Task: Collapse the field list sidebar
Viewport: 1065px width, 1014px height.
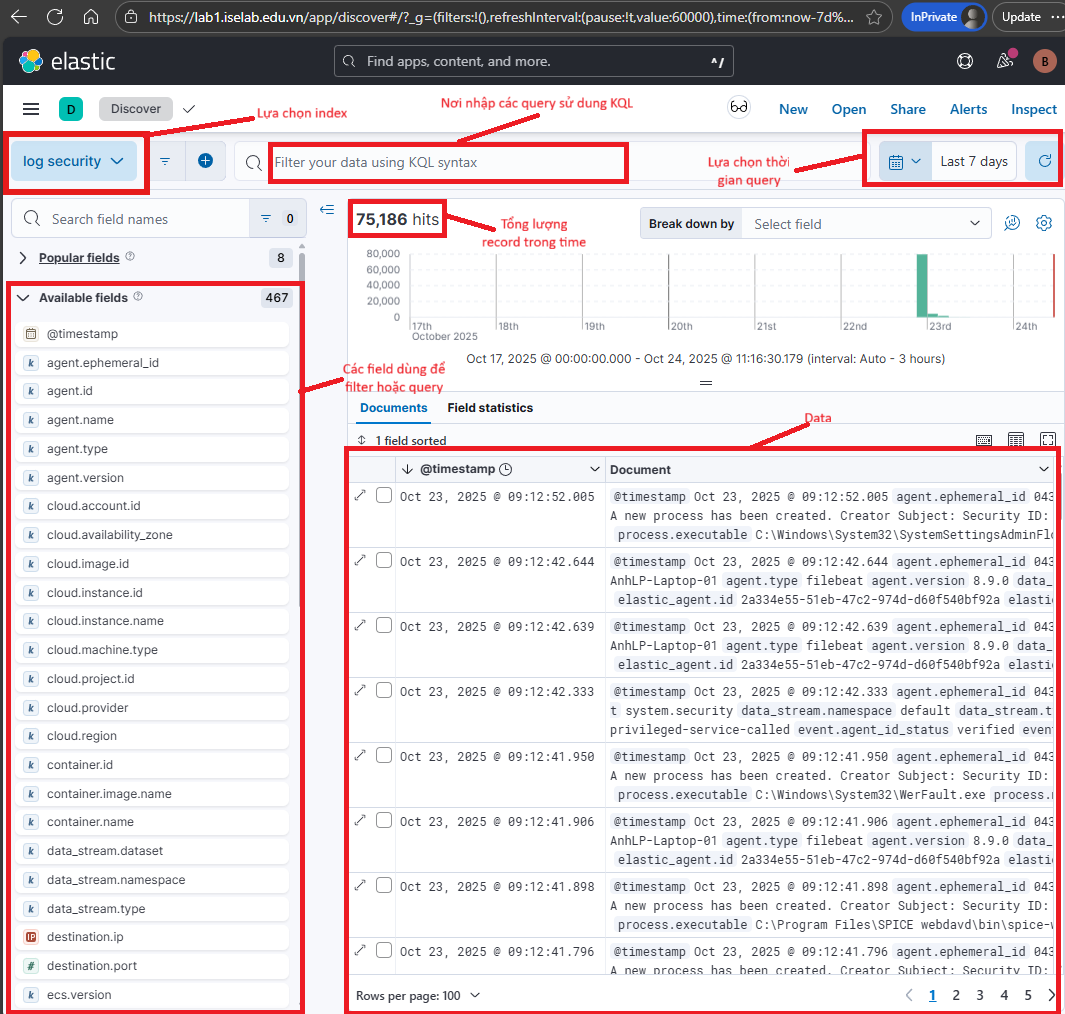Action: pos(326,210)
